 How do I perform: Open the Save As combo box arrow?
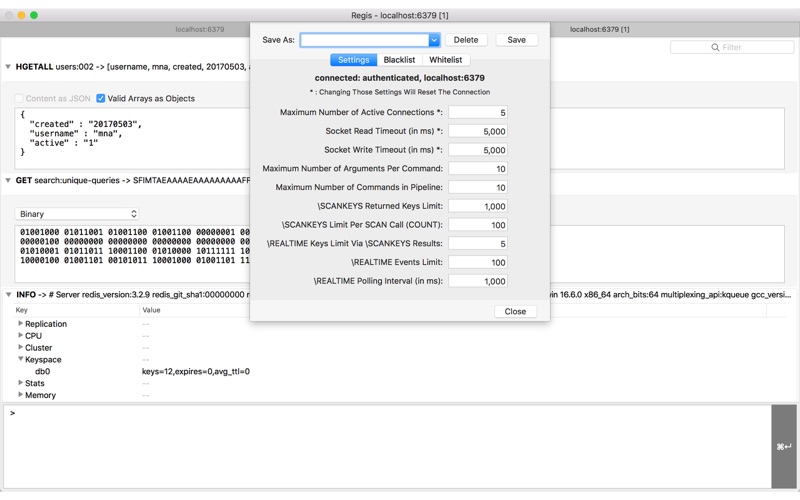pos(434,40)
